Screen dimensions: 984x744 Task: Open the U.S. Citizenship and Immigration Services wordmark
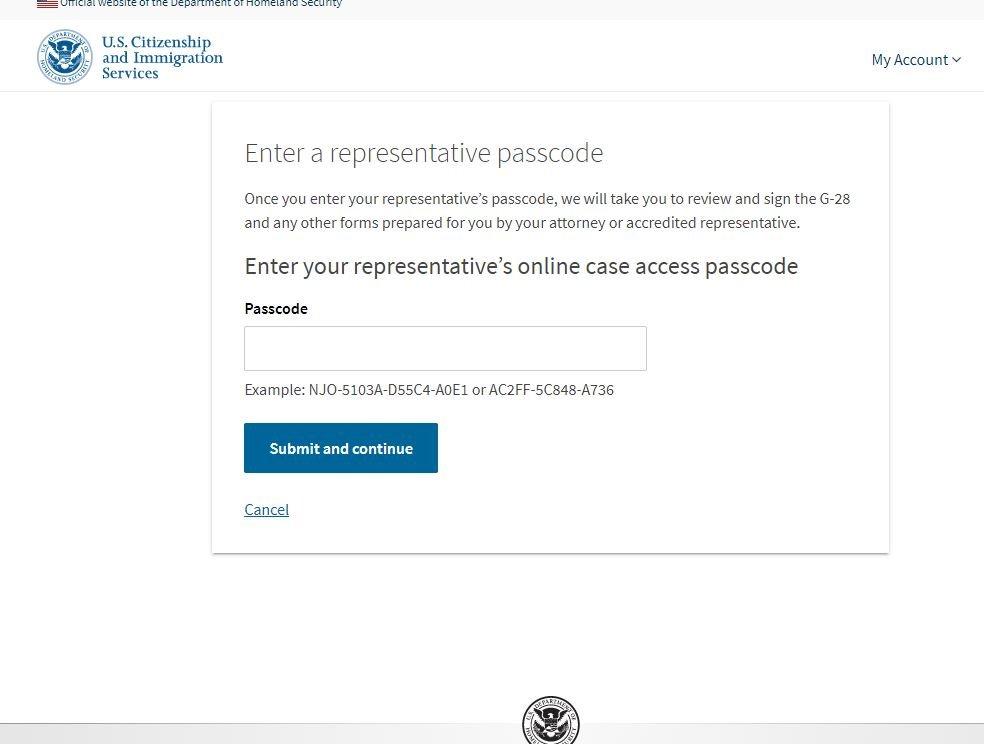click(x=162, y=57)
